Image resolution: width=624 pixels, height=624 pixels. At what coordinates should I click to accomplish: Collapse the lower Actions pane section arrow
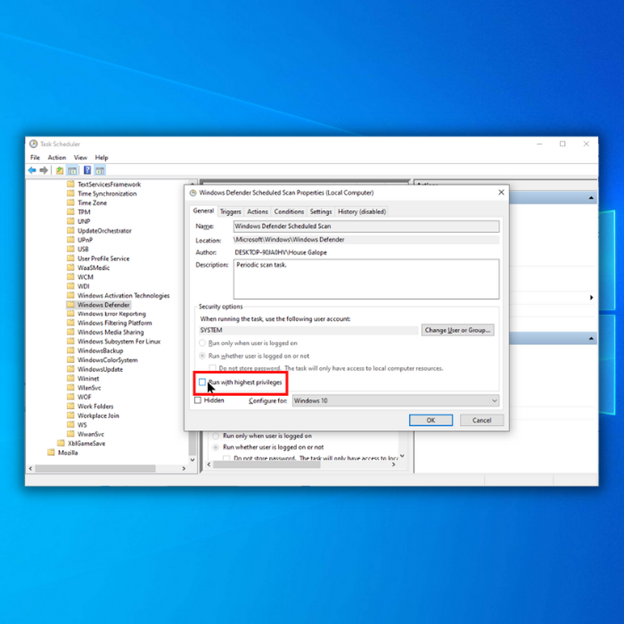click(x=591, y=339)
